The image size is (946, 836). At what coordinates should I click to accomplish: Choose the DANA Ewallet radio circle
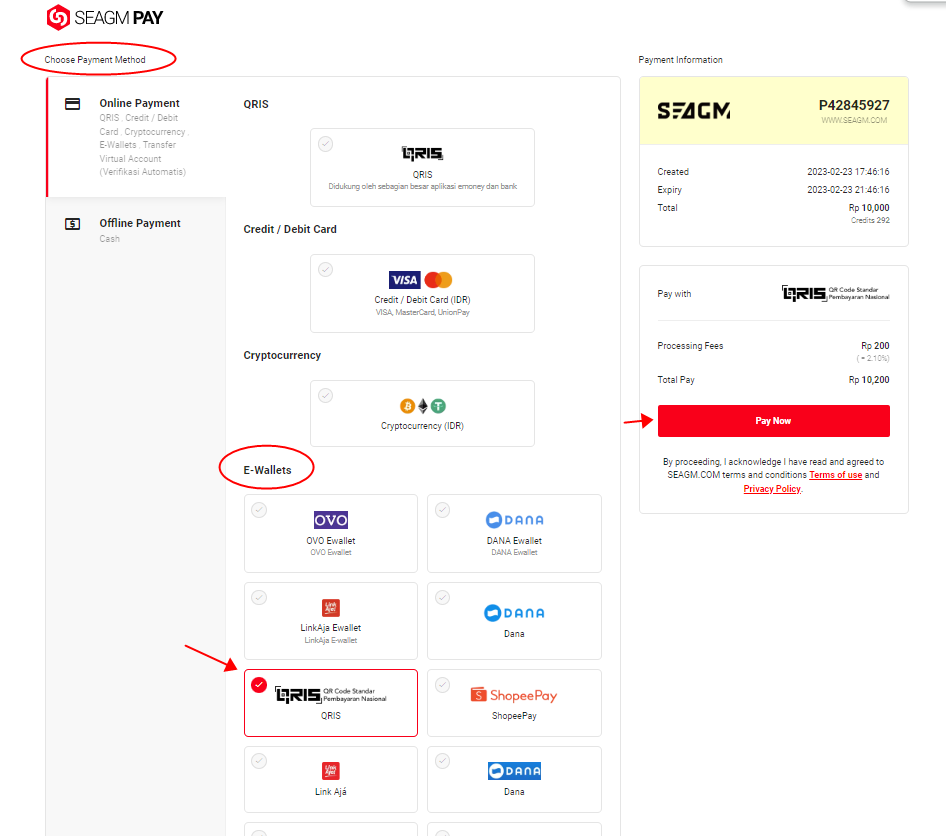[x=442, y=510]
